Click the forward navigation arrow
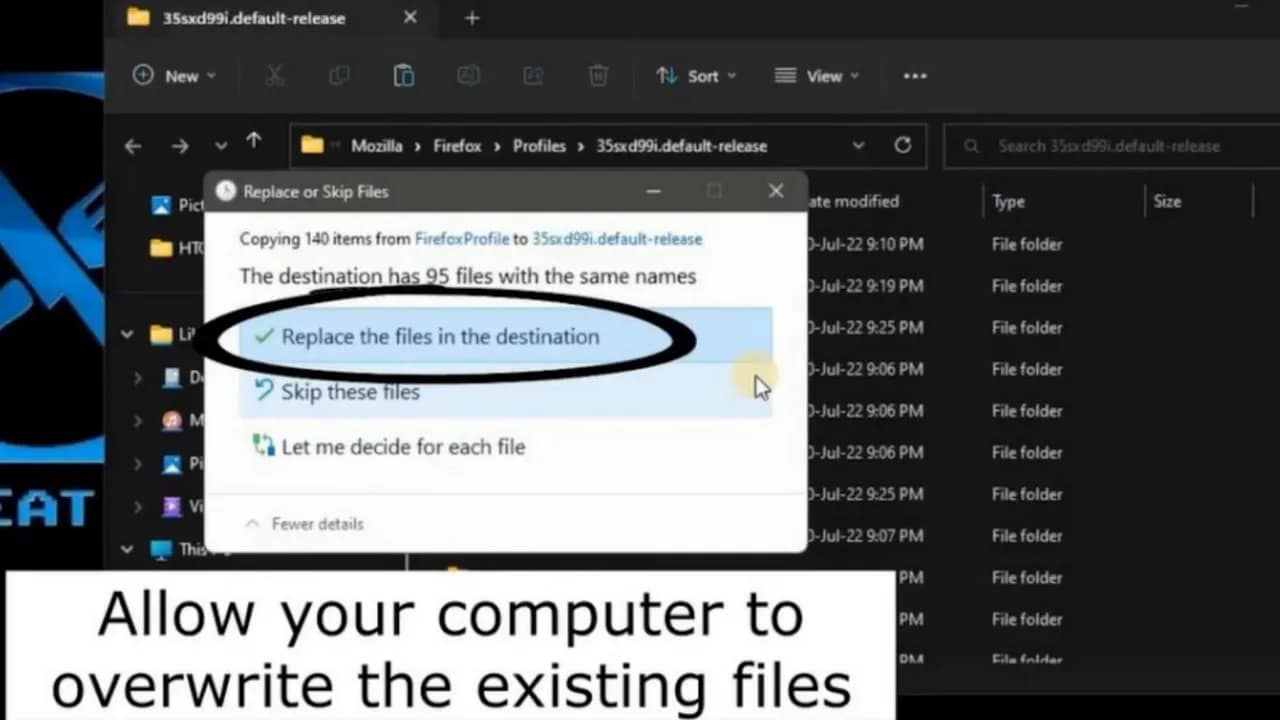1280x720 pixels. pos(180,146)
